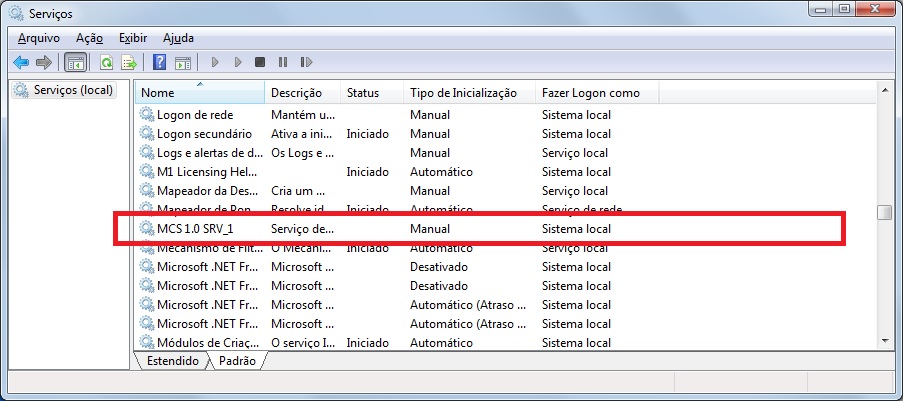Click the vertical scrollbar thumb
The height and width of the screenshot is (401, 903).
885,213
